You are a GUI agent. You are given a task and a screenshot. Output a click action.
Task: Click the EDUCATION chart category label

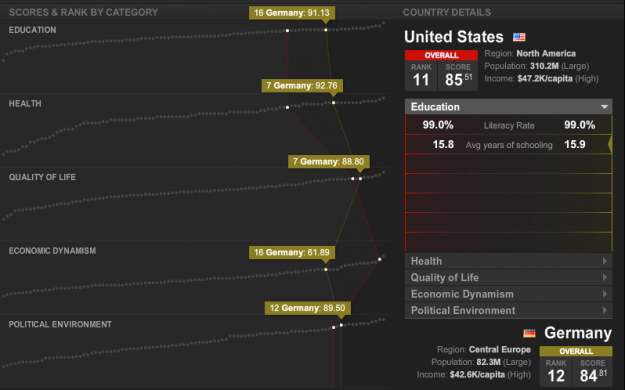(32, 30)
